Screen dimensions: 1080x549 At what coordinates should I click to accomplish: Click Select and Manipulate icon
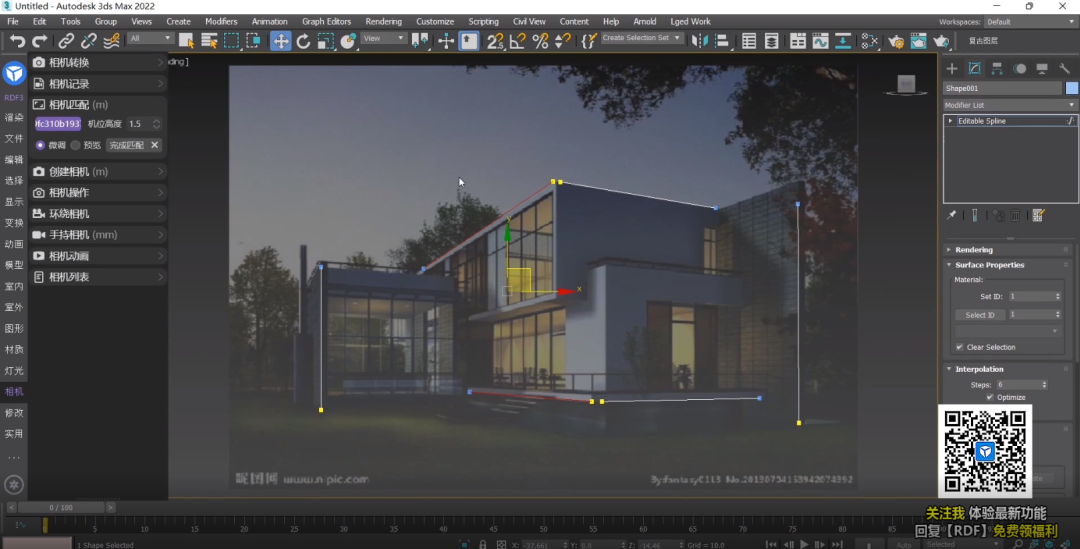[446, 41]
